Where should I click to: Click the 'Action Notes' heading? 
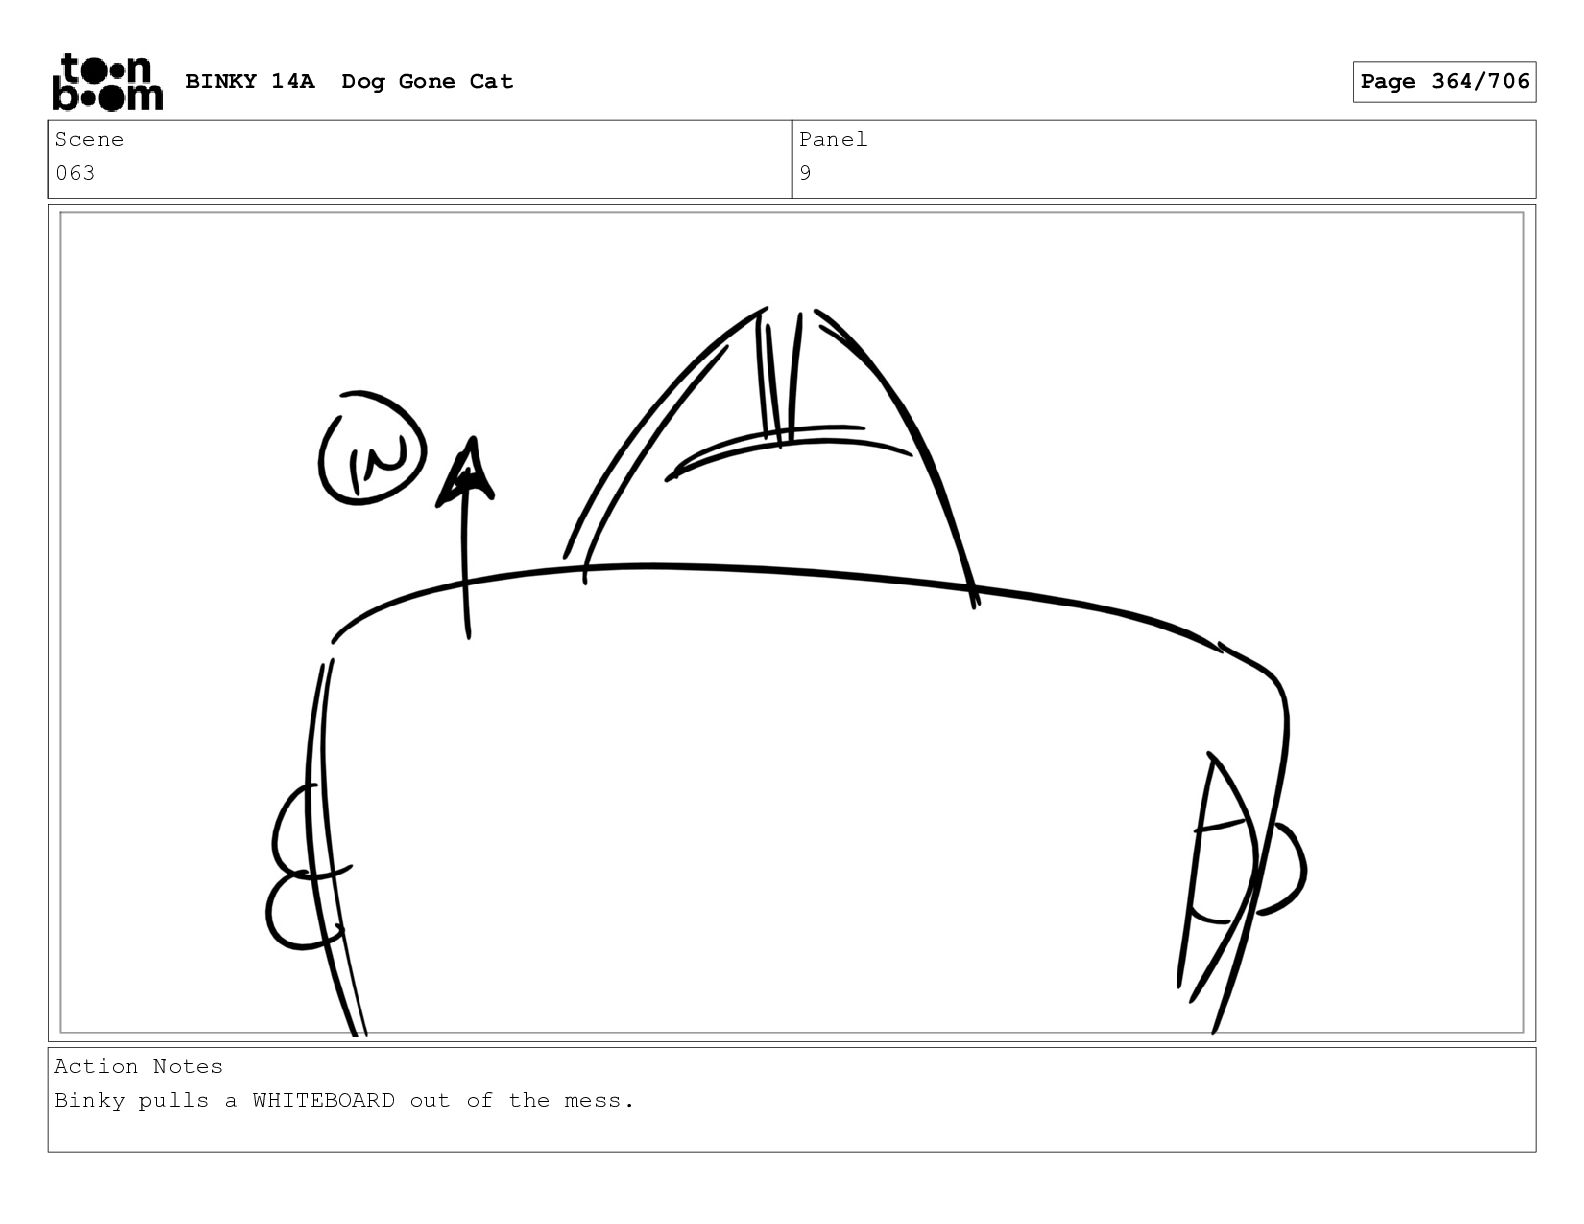(x=138, y=1067)
